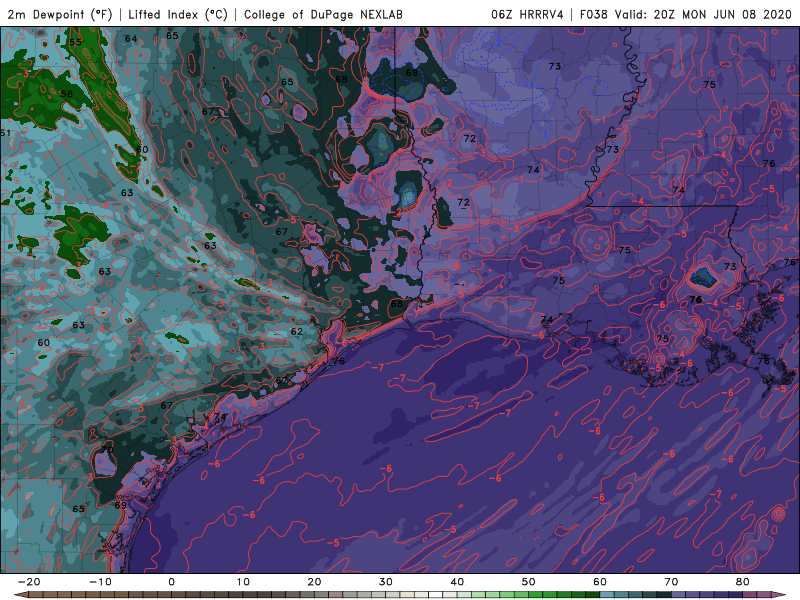Image resolution: width=800 pixels, height=600 pixels.
Task: Click the '64' dewpoint value on the map
Action: [131, 38]
